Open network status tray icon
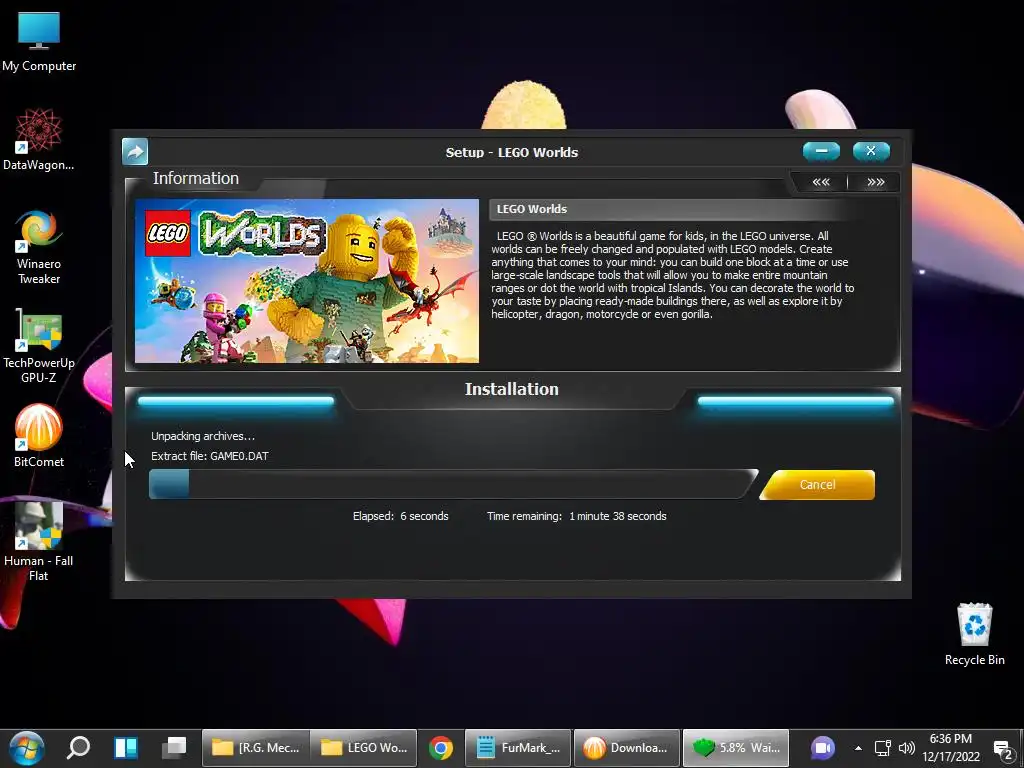This screenshot has width=1024, height=768. (882, 748)
